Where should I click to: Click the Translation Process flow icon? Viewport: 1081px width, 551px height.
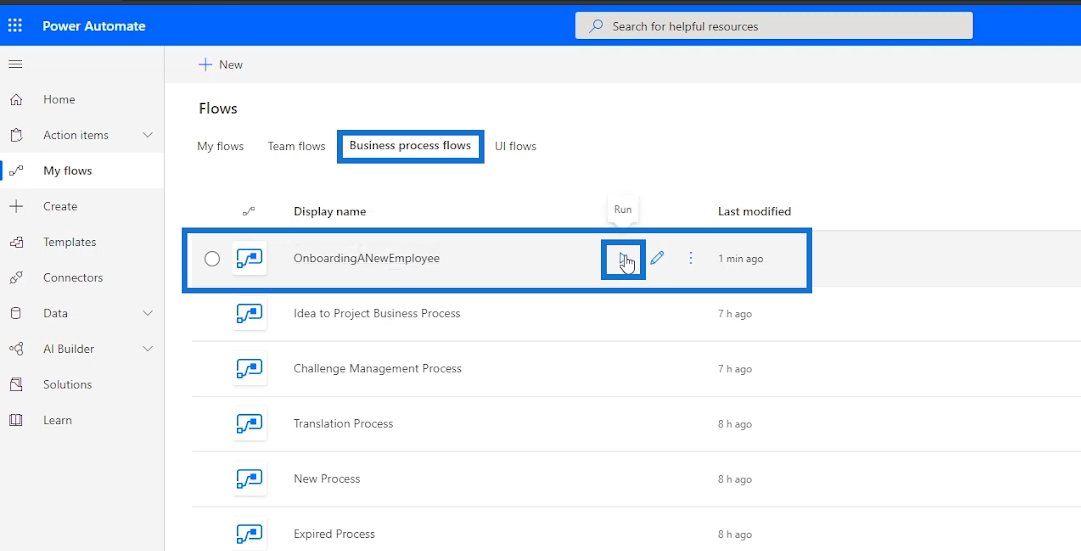pos(250,423)
